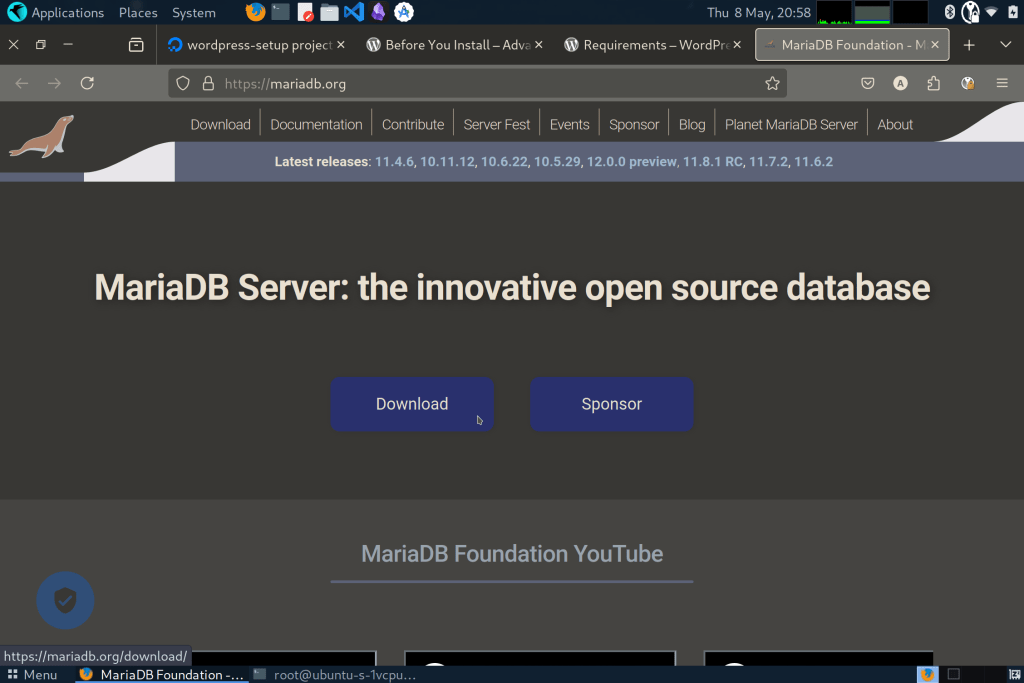This screenshot has height=683, width=1024.
Task: Open the Firefox hamburger application menu
Action: point(1002,83)
